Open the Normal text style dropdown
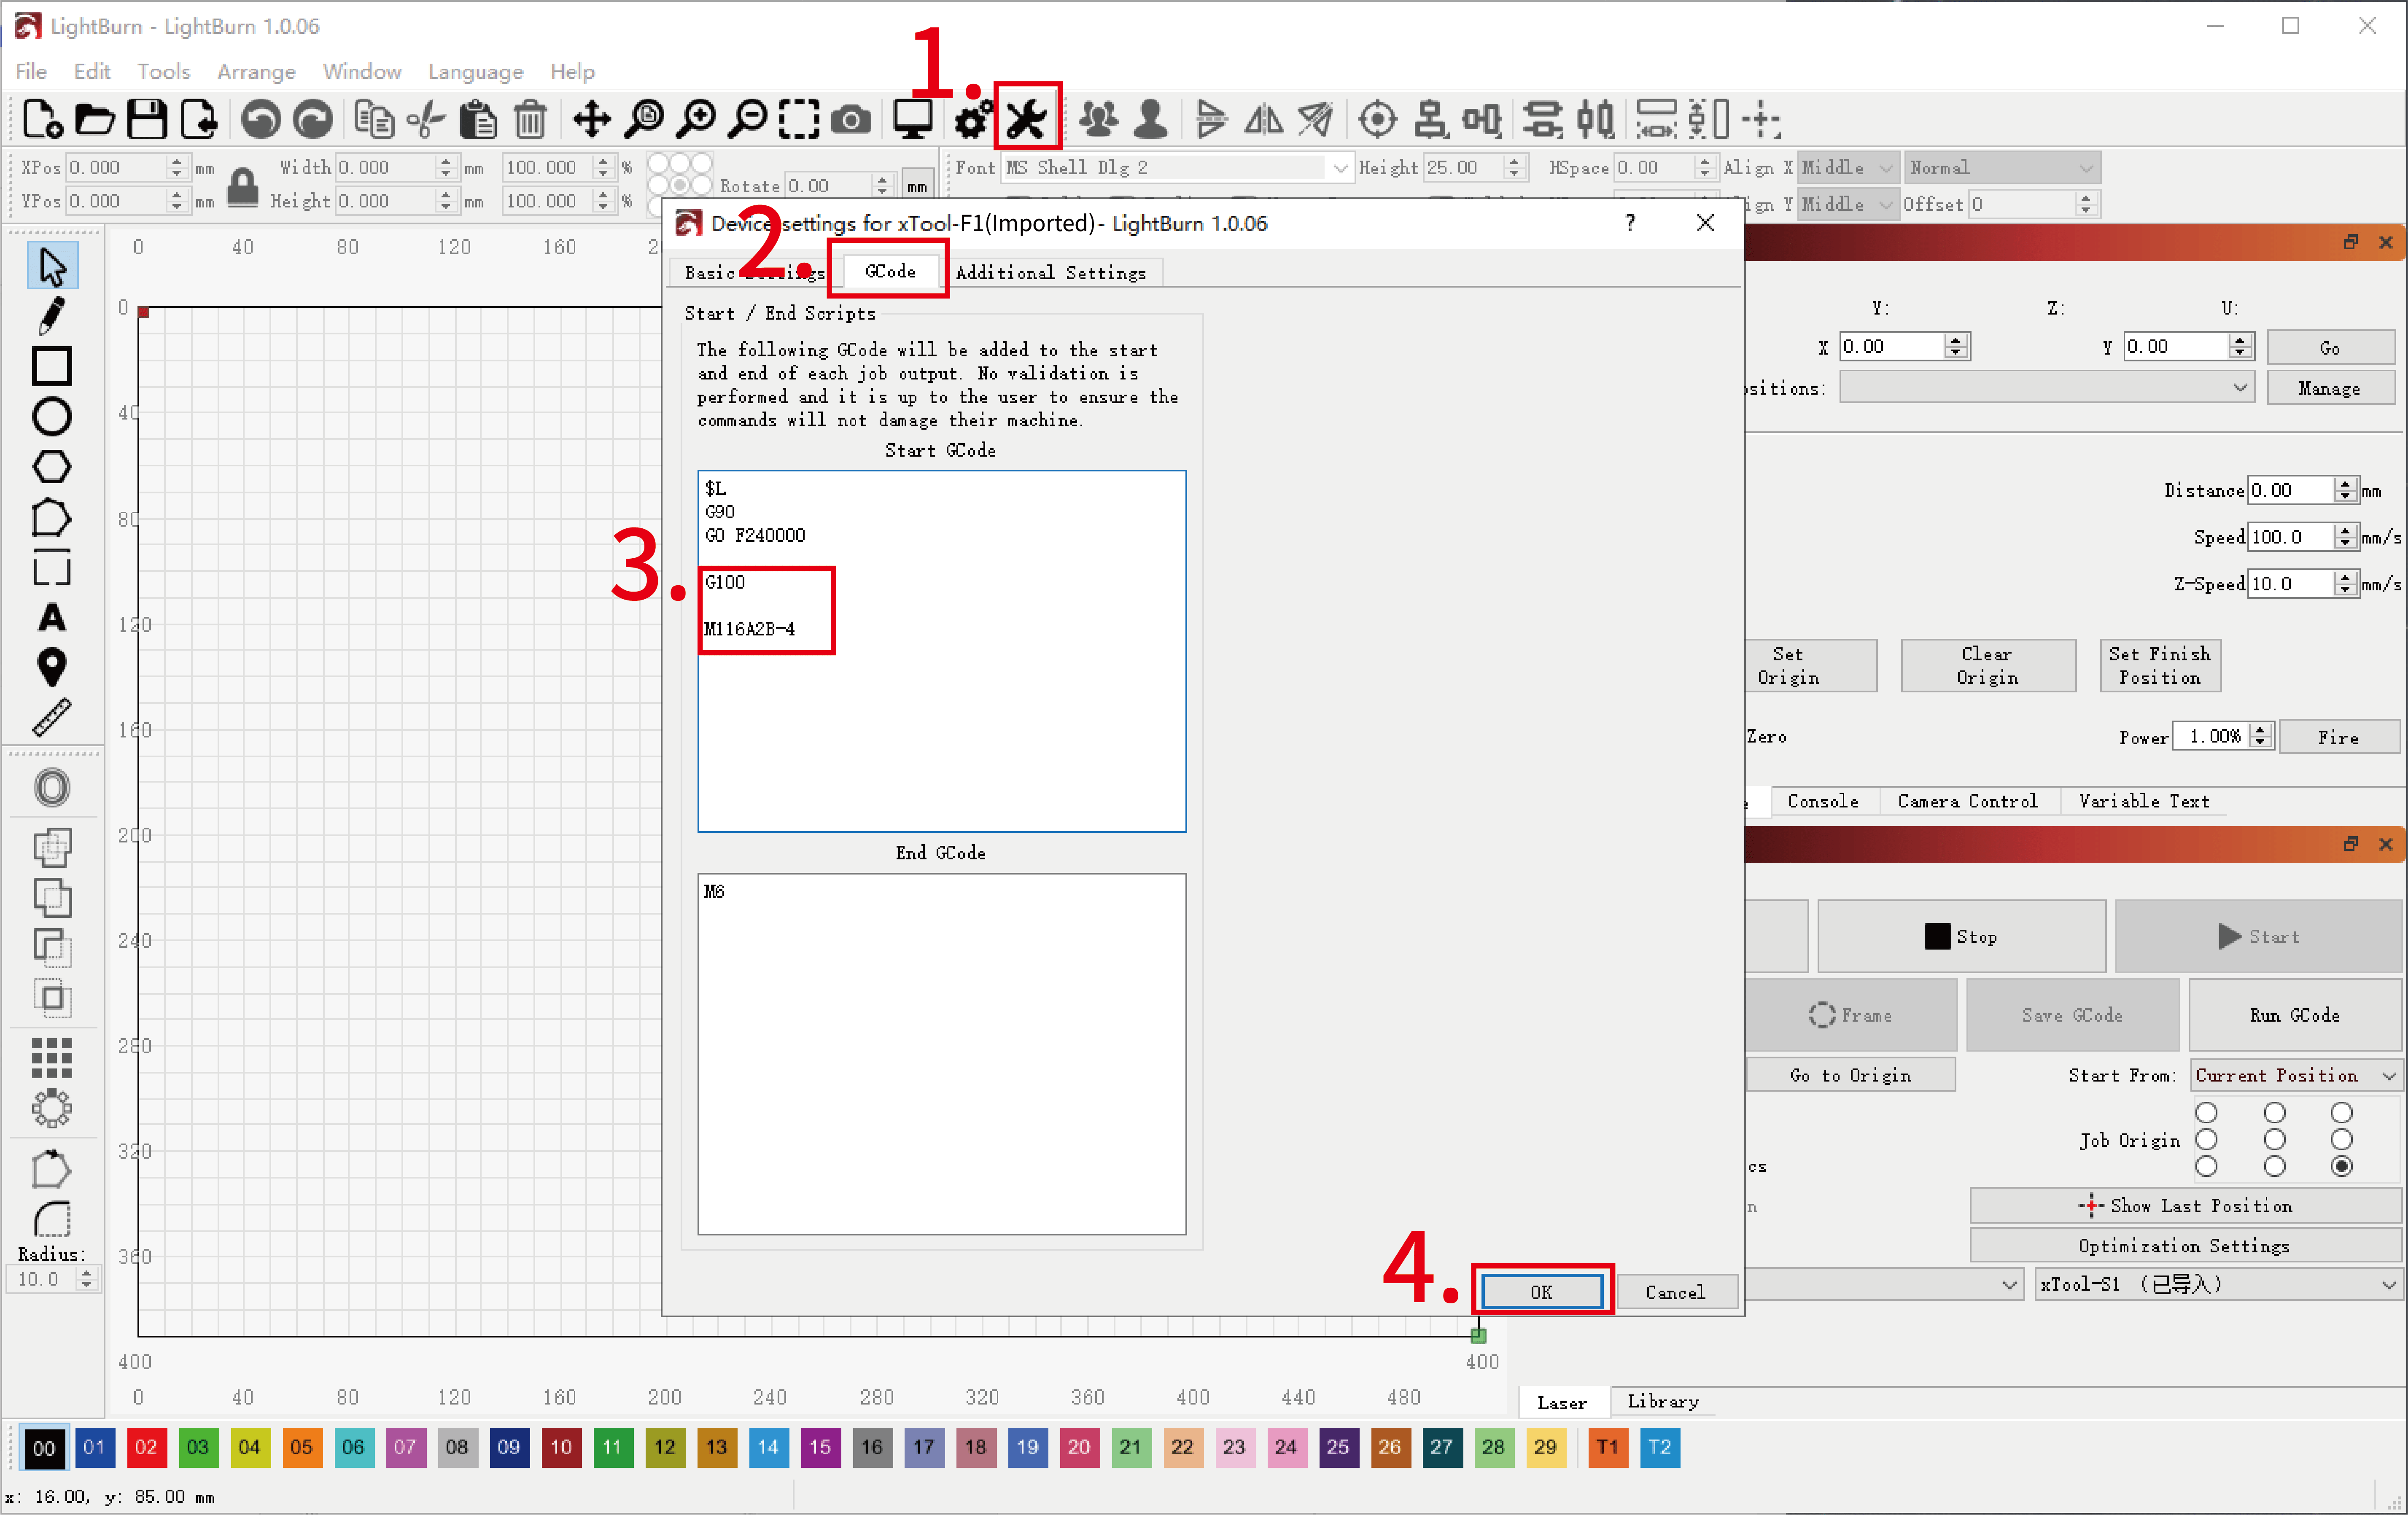Screen dimensions: 2408x1515 tap(2001, 168)
